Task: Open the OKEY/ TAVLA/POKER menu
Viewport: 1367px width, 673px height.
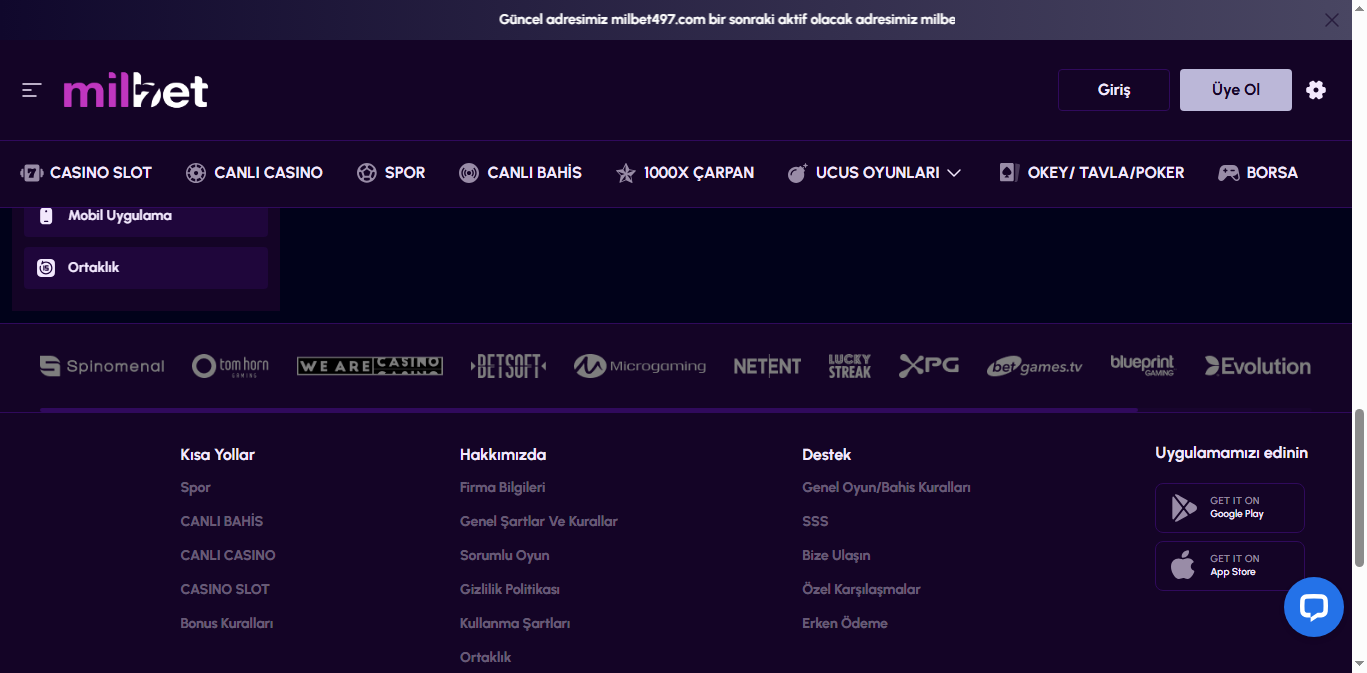Action: (x=1092, y=173)
